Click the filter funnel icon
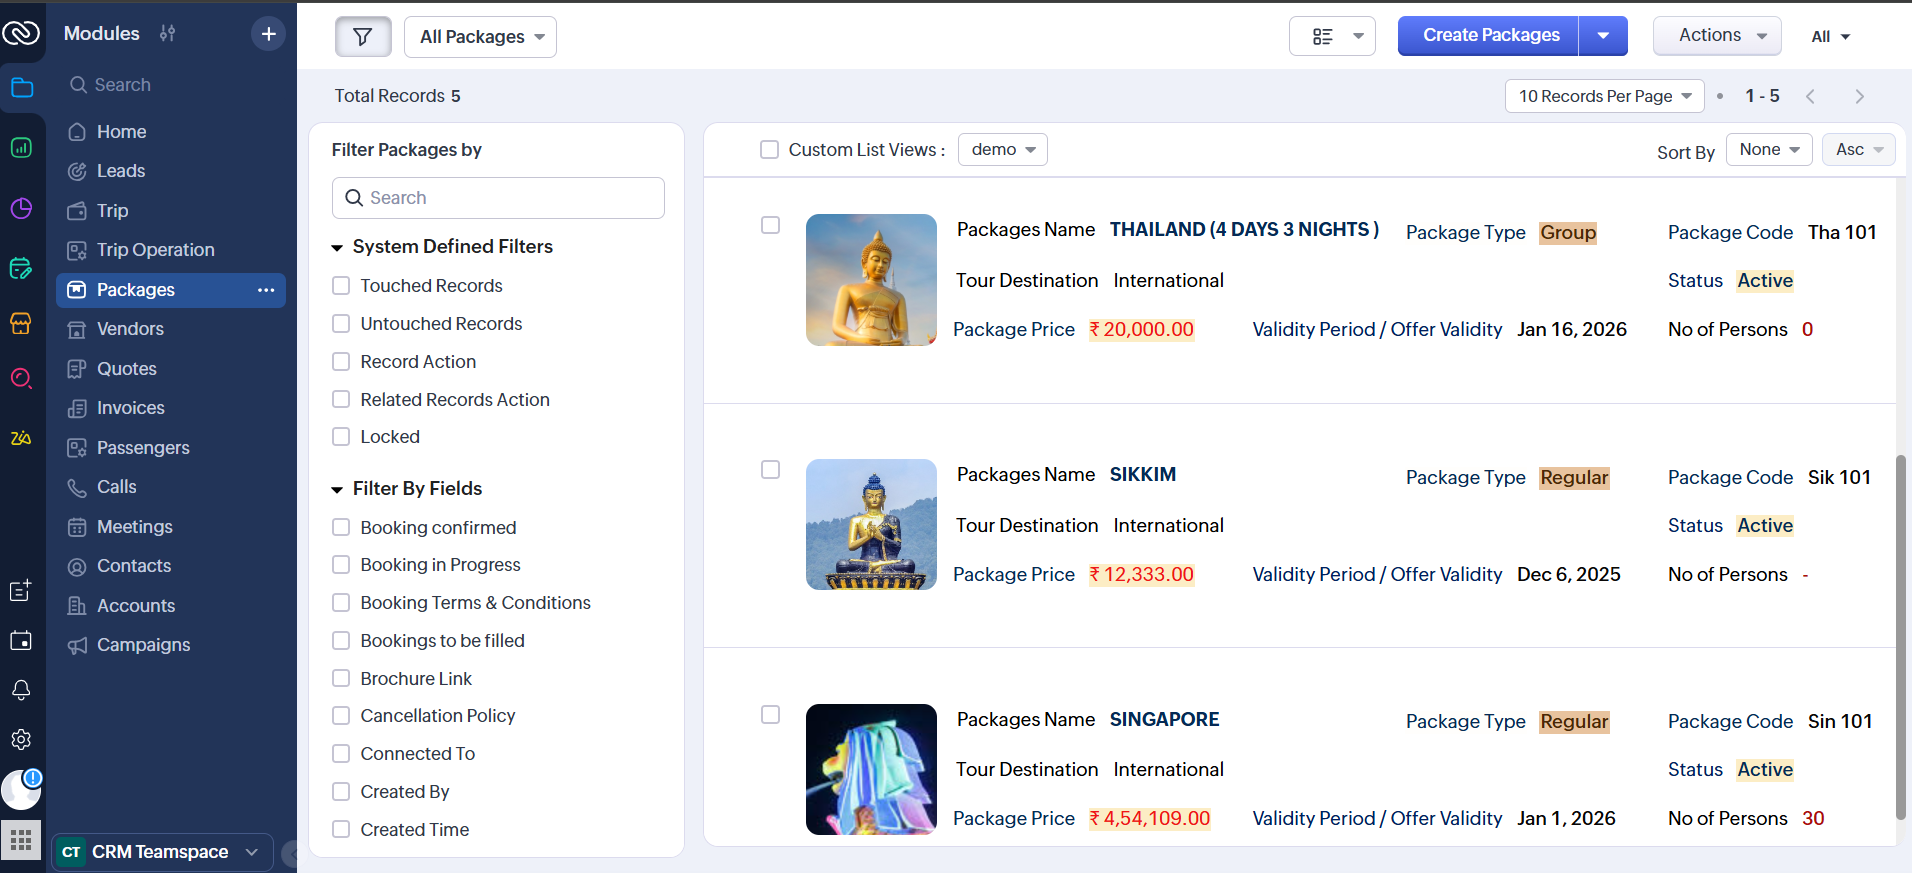This screenshot has height=873, width=1912. point(362,37)
